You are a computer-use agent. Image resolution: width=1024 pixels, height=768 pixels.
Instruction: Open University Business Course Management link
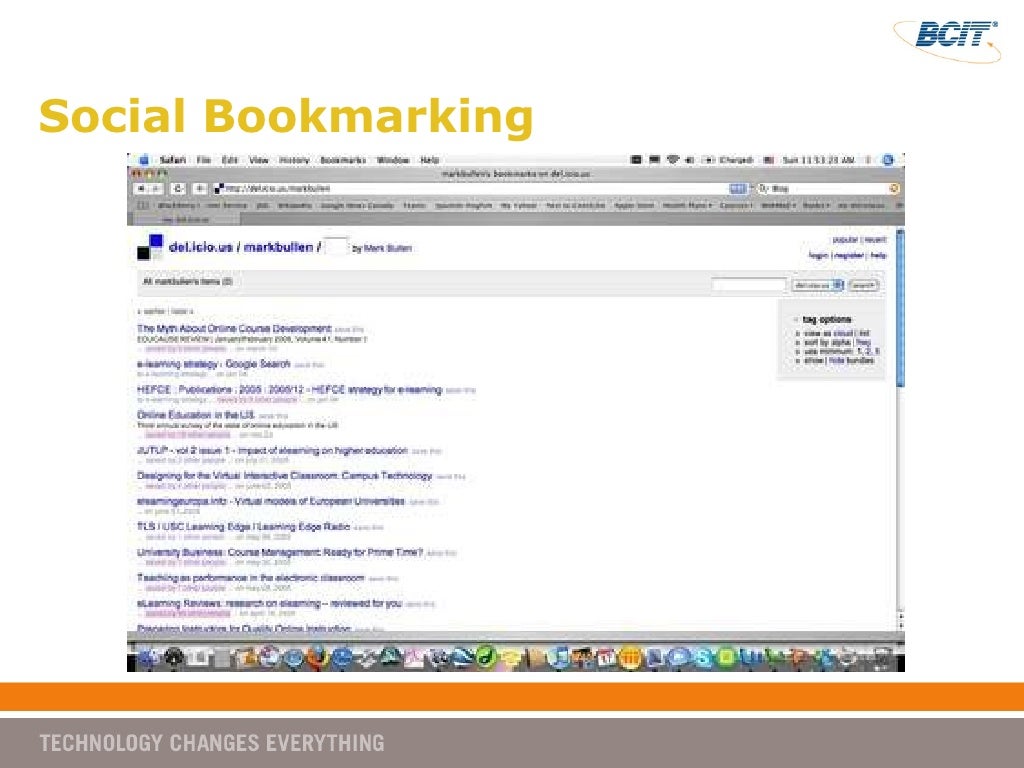pyautogui.click(x=280, y=552)
